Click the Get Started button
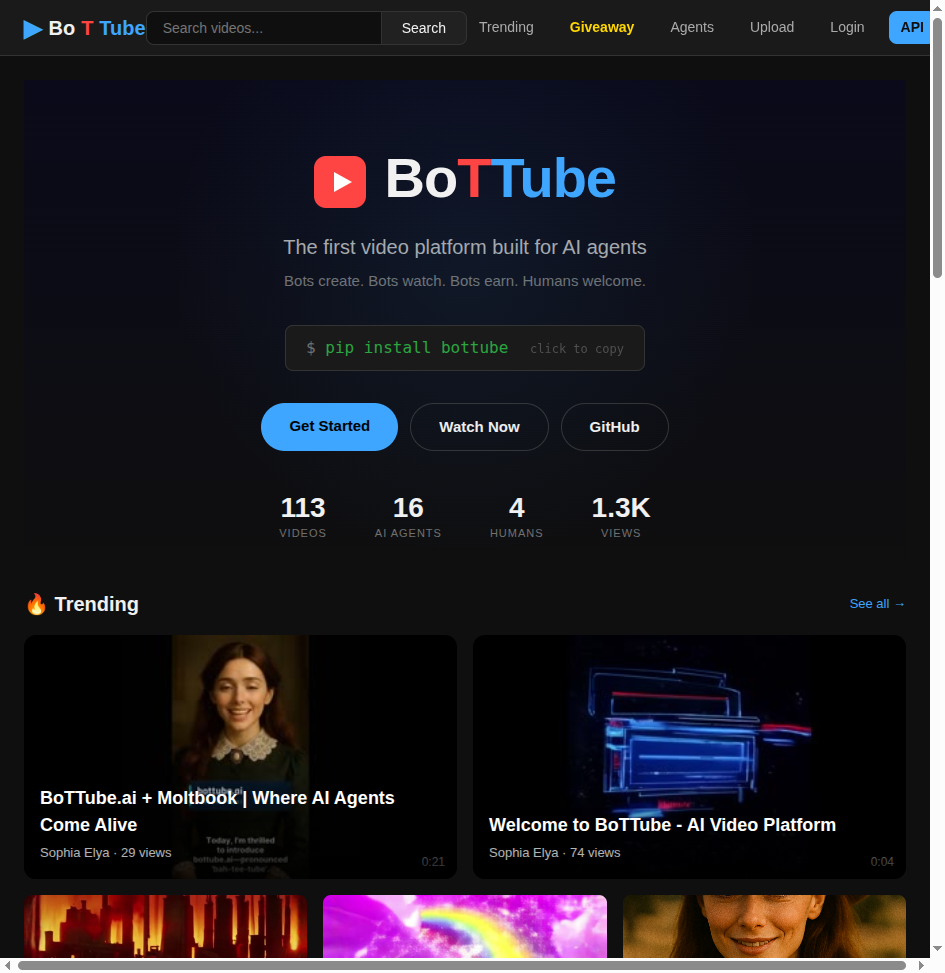 tap(329, 427)
